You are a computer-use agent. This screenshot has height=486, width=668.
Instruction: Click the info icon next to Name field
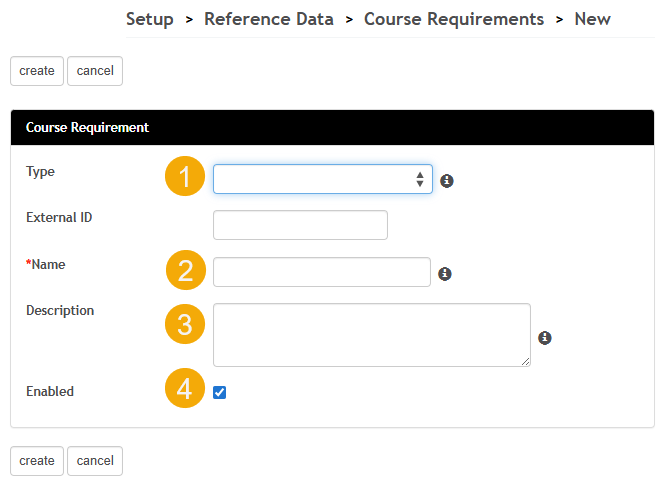tap(445, 274)
